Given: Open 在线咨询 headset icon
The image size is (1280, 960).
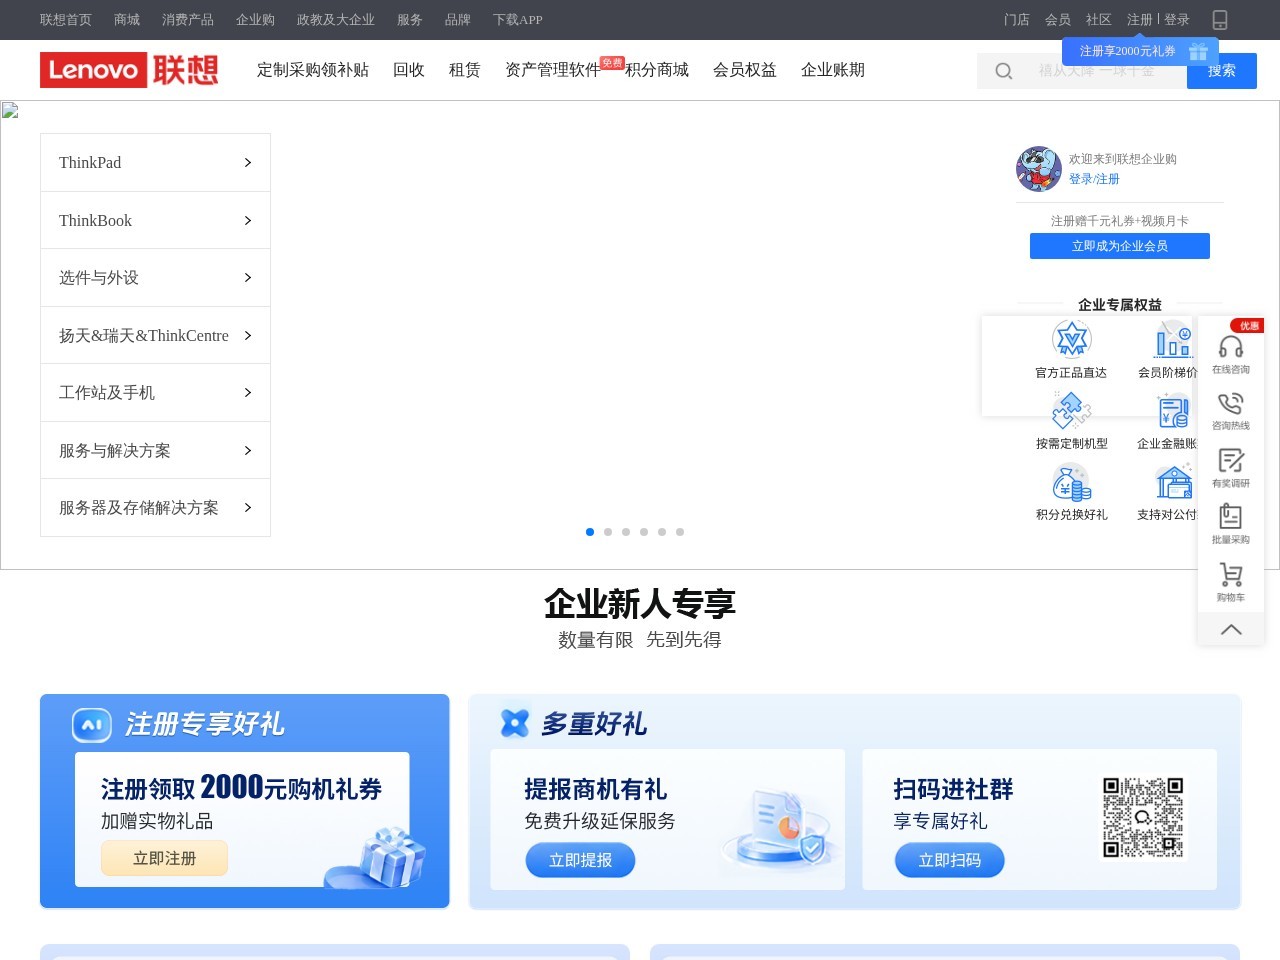Looking at the screenshot, I should pos(1231,347).
